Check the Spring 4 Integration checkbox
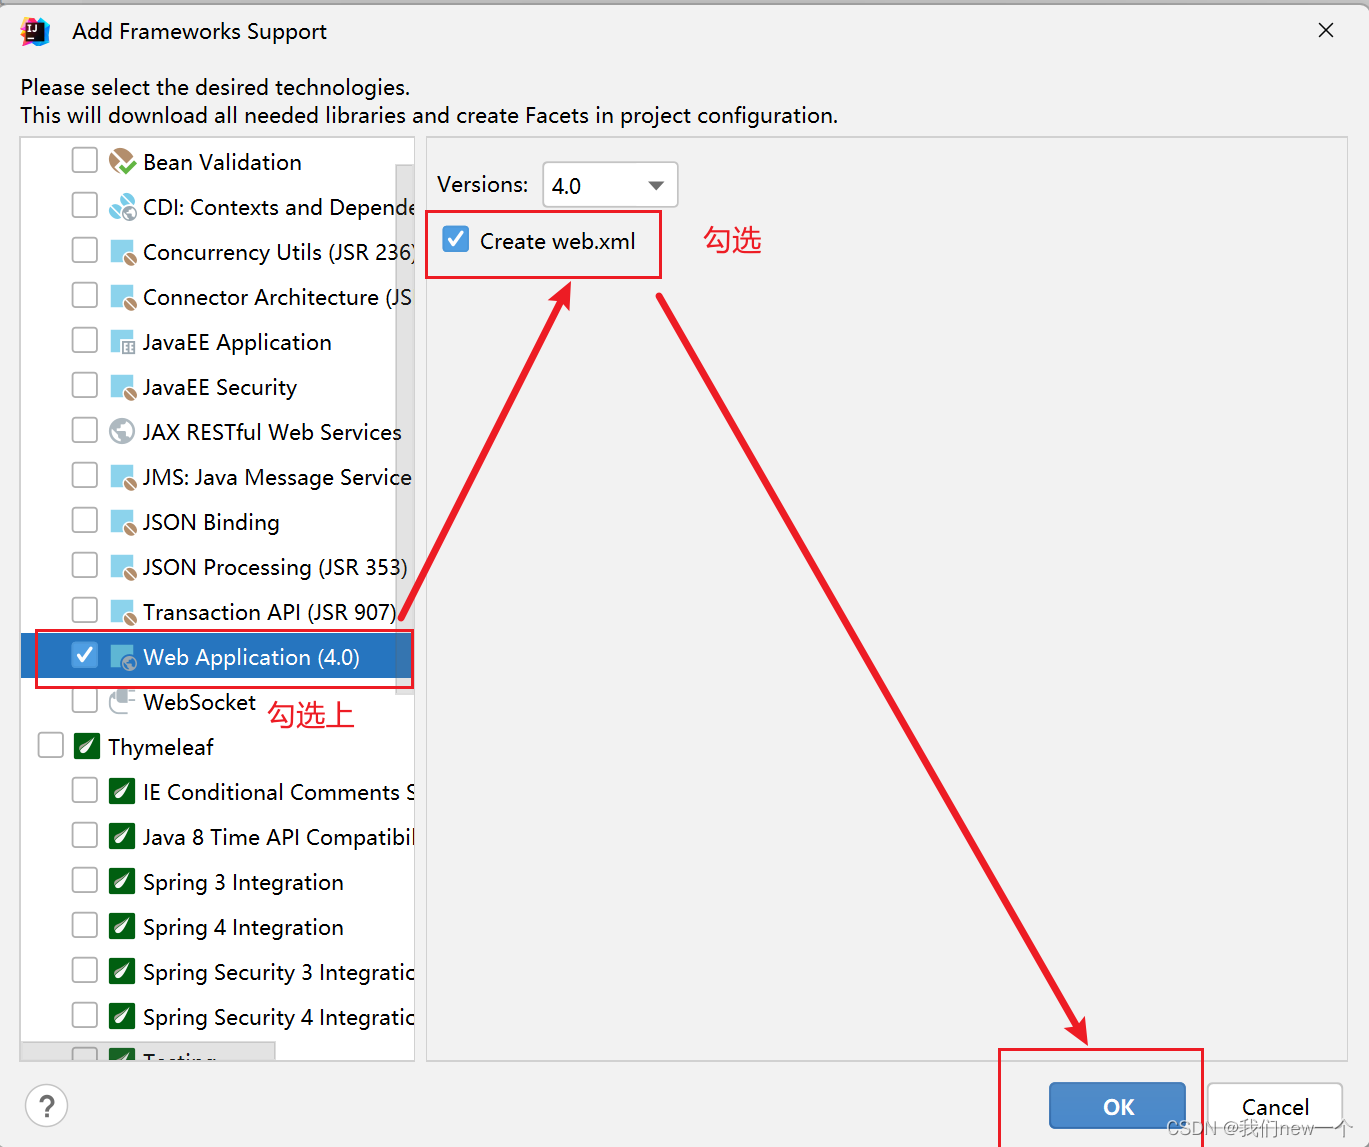 tap(85, 925)
